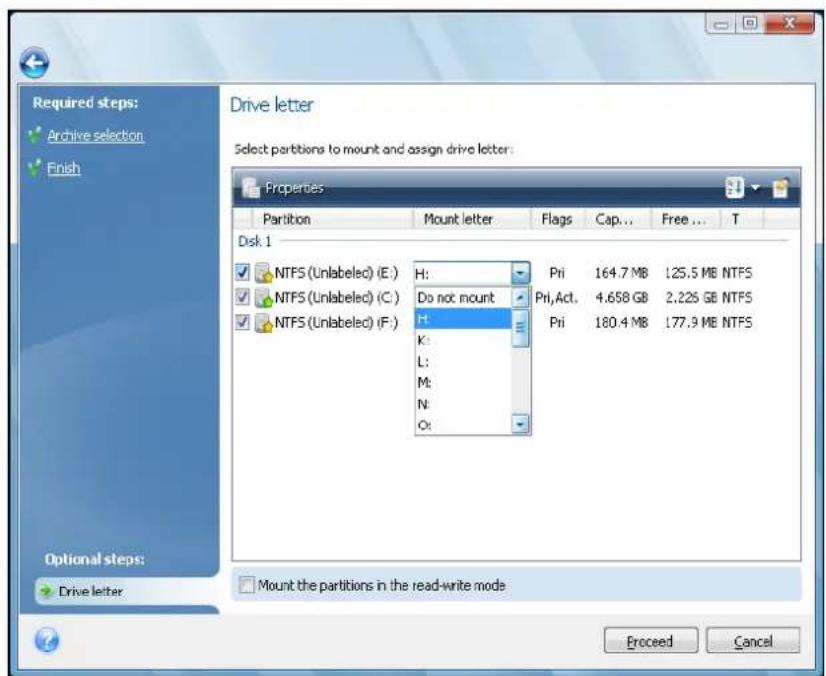826x676 pixels.
Task: Select H: in the drive letter list
Action: (x=463, y=319)
